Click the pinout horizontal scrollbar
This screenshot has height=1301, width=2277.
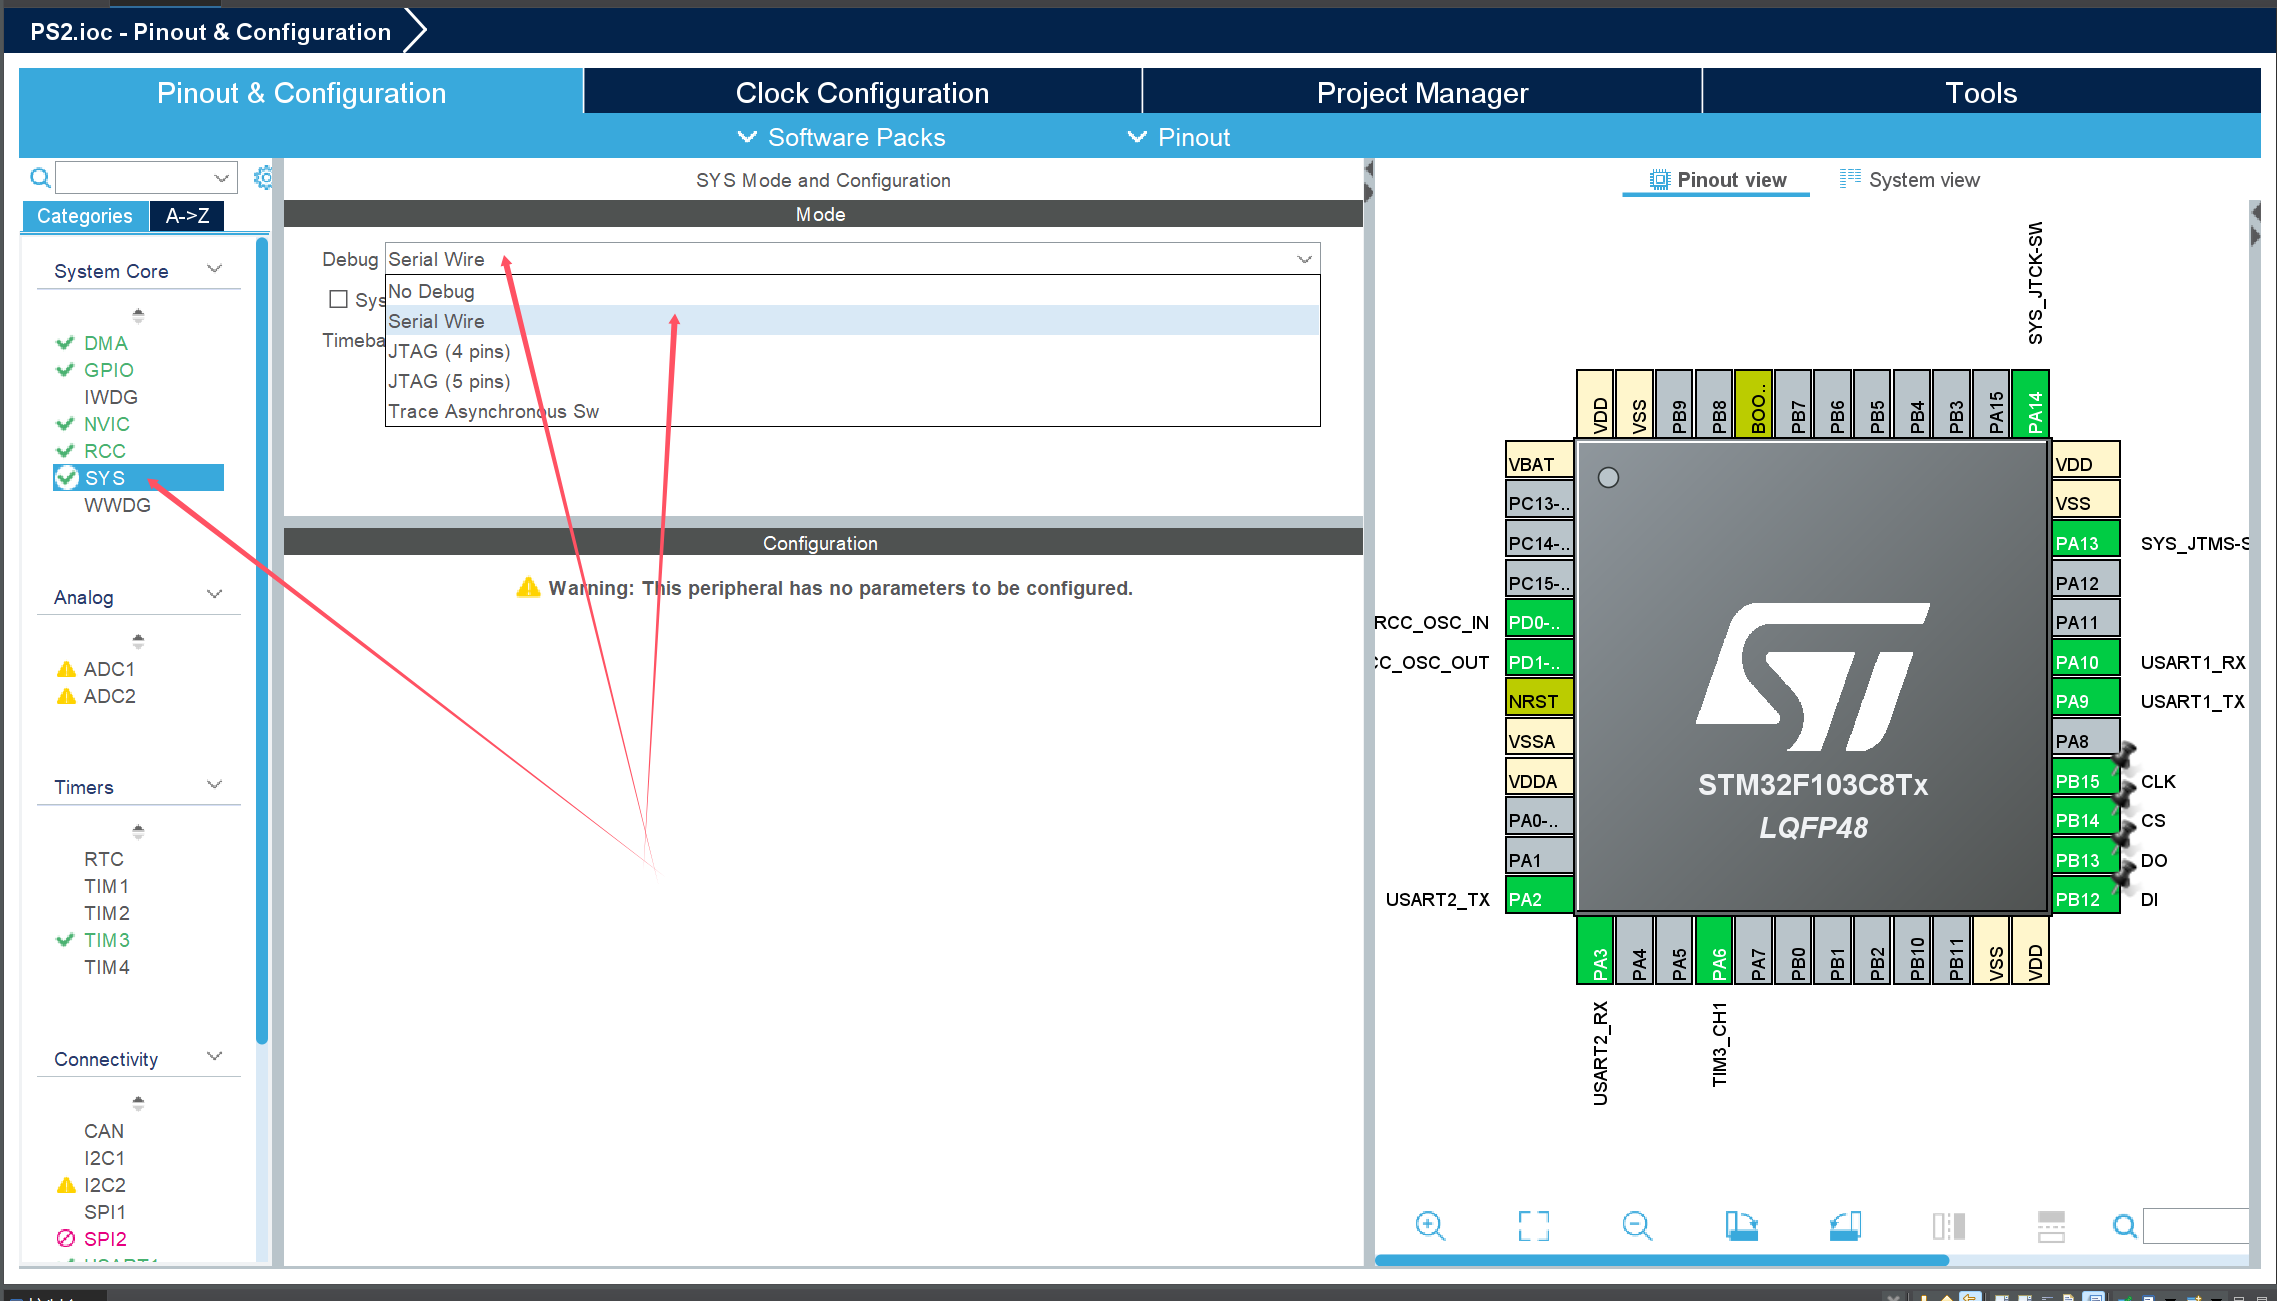point(1660,1260)
